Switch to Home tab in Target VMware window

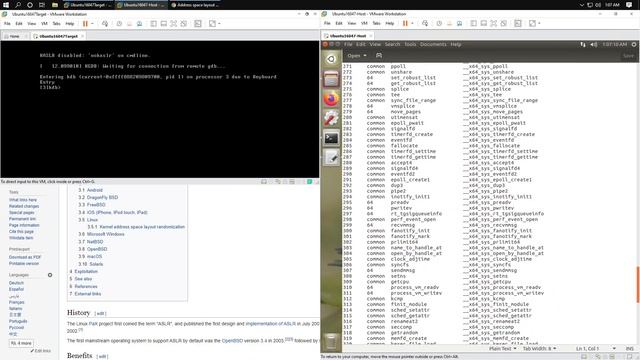pos(14,36)
